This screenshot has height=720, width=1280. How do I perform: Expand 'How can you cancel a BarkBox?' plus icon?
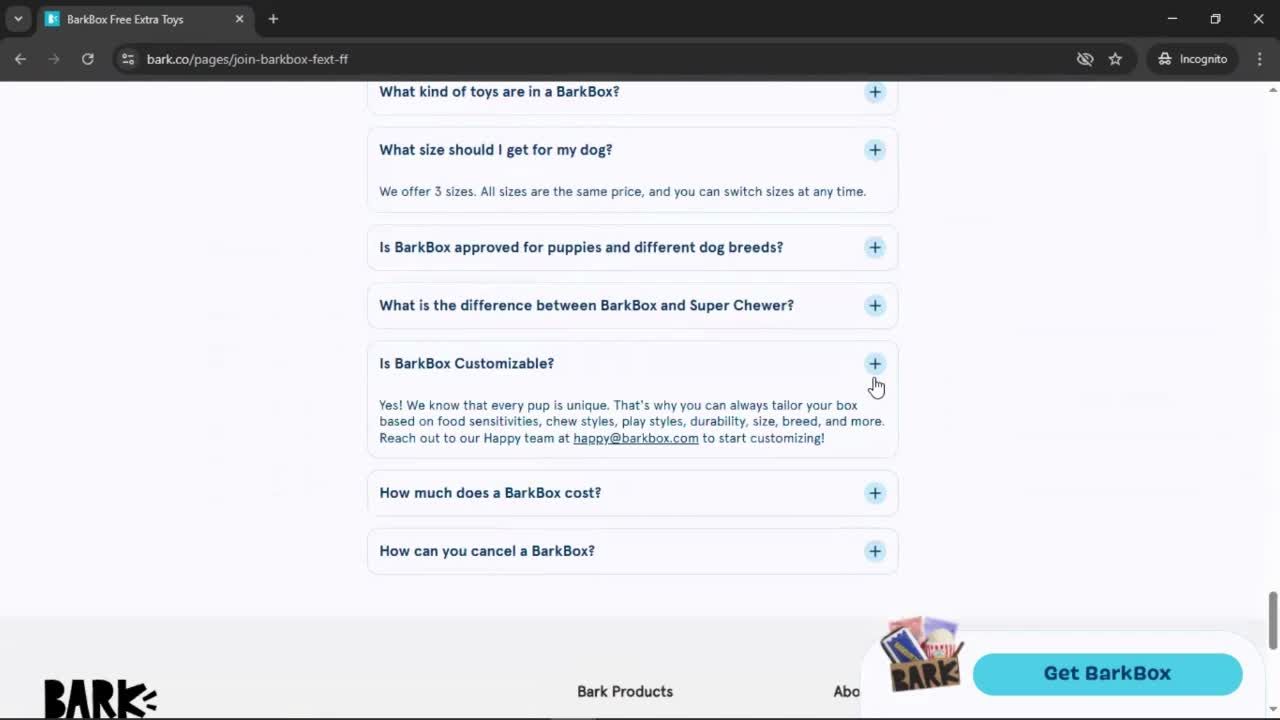pyautogui.click(x=875, y=551)
